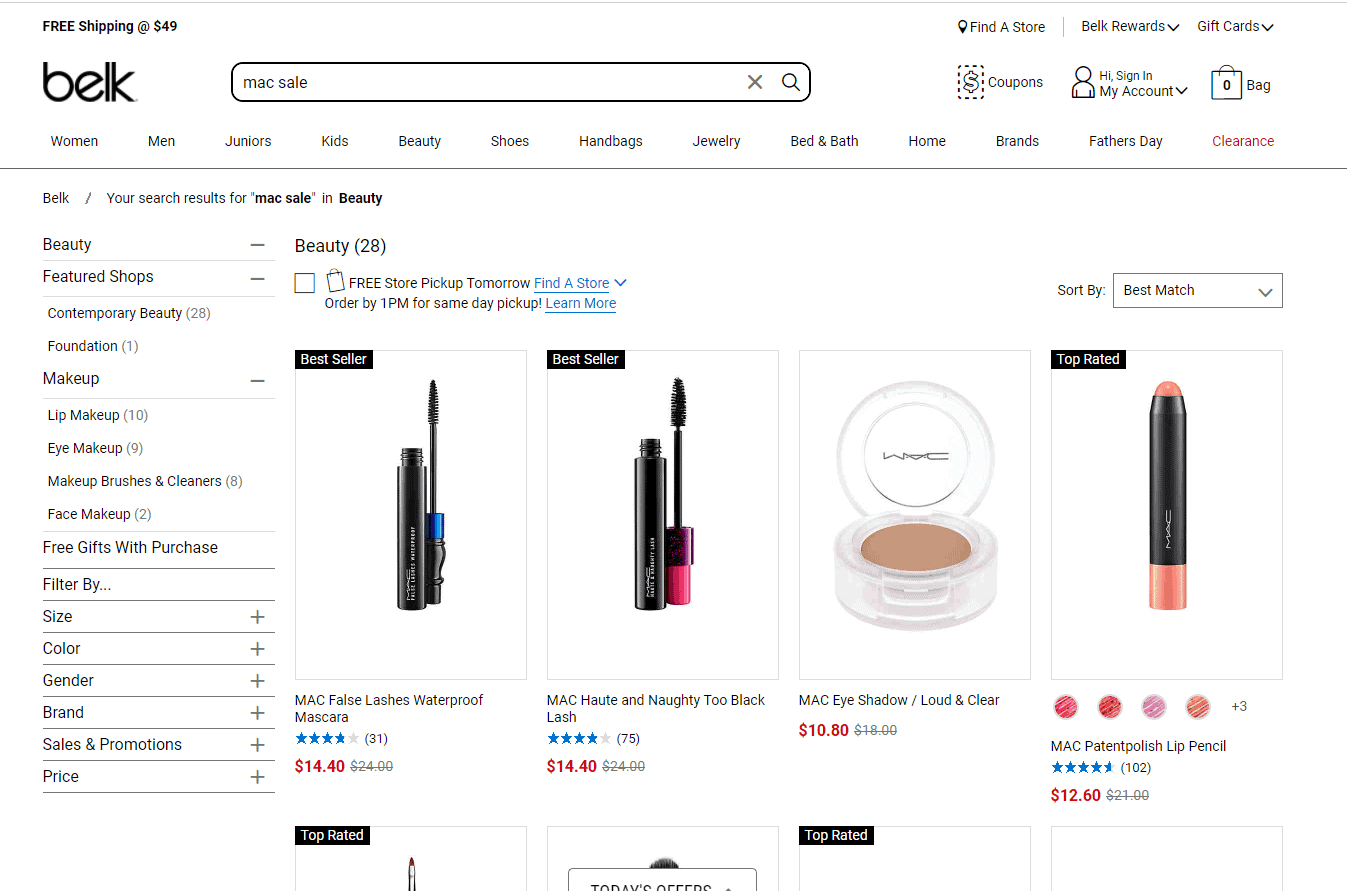
Task: Expand the Sales & Promotions filter
Action: point(258,745)
